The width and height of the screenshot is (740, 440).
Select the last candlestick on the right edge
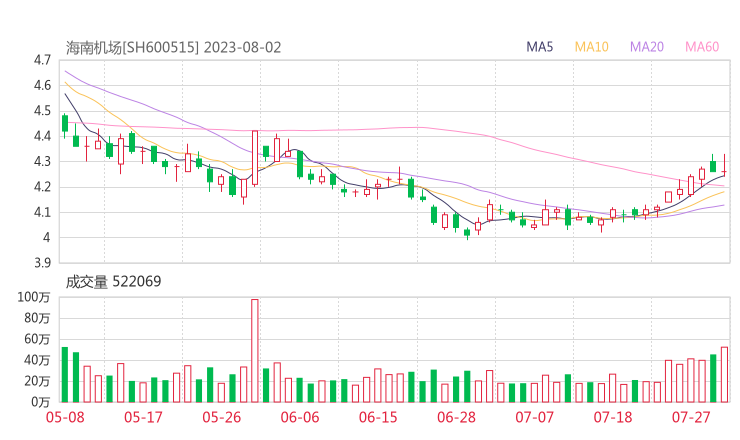pyautogui.click(x=724, y=165)
